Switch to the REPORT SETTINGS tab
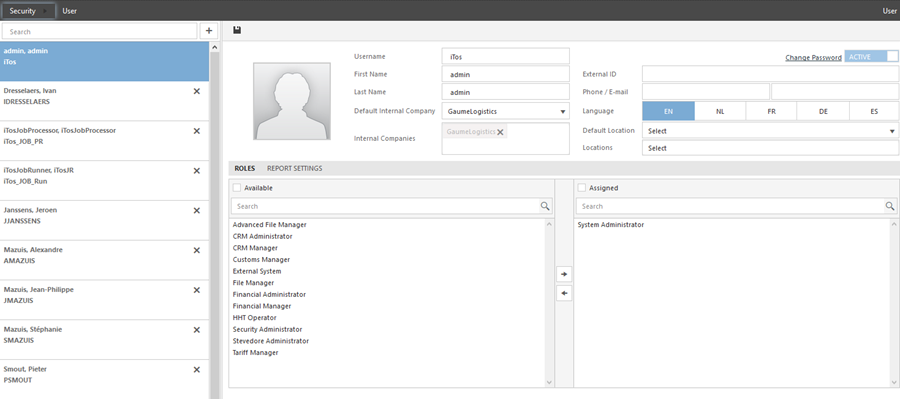The height and width of the screenshot is (399, 900). (x=294, y=169)
